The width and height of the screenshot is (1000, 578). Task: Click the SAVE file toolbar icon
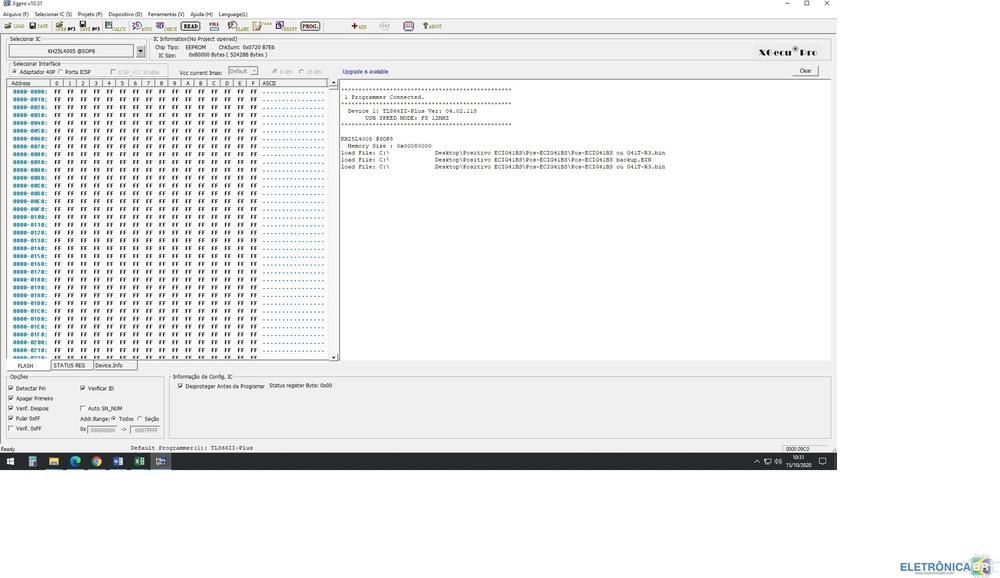38,26
